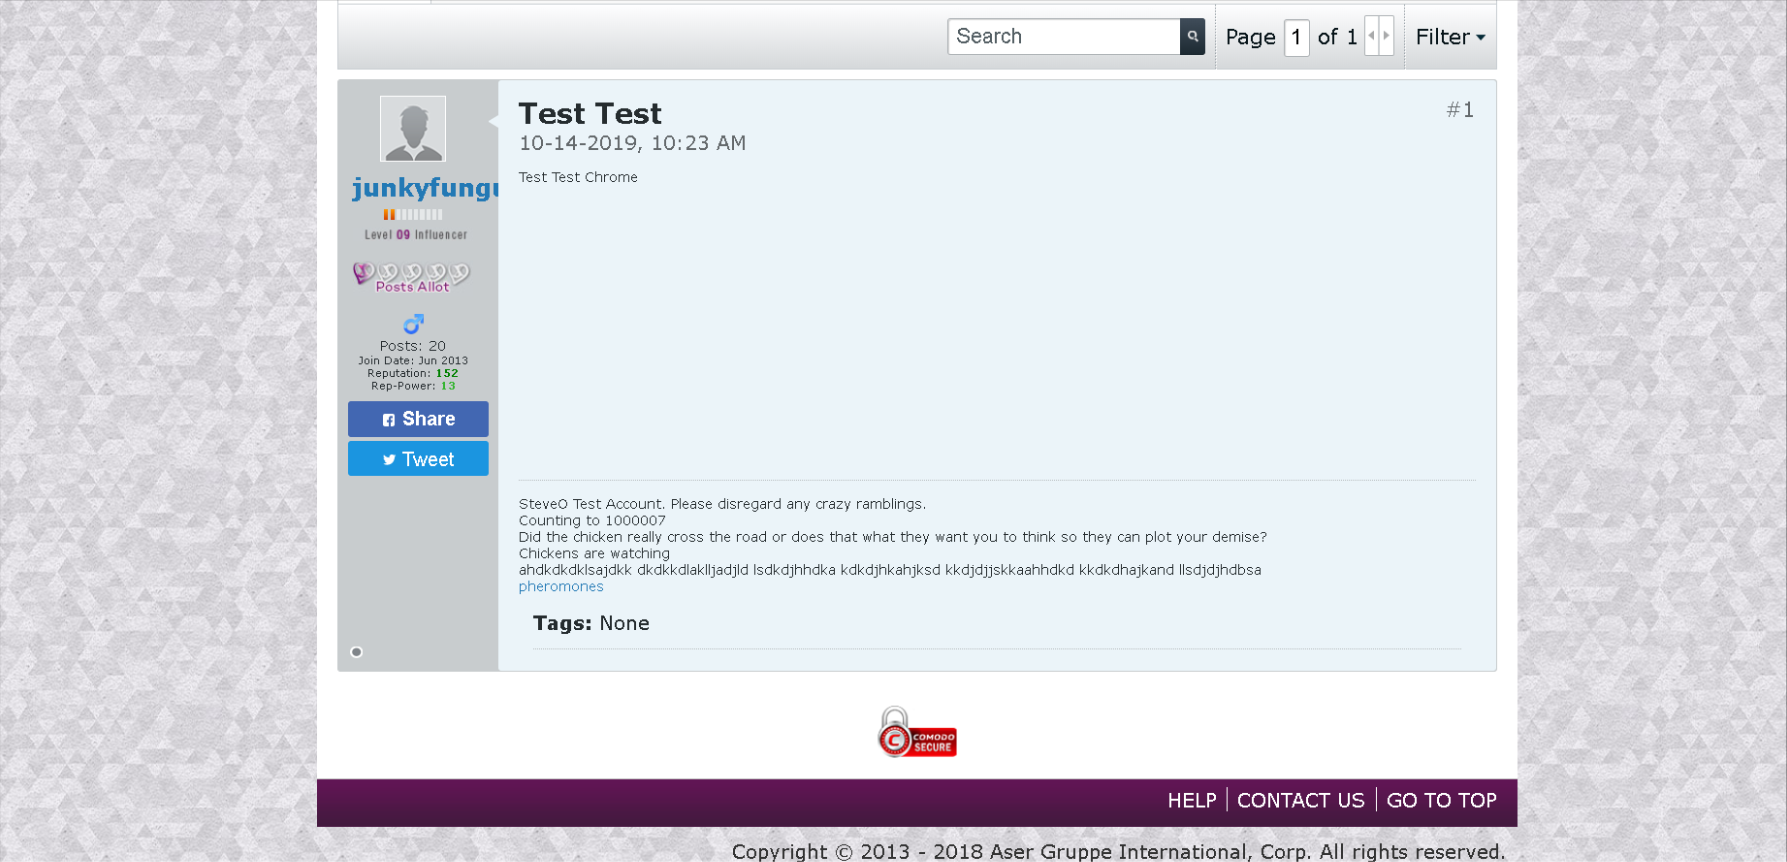This screenshot has height=862, width=1787.
Task: Follow the pheromones signature link
Action: (x=561, y=587)
